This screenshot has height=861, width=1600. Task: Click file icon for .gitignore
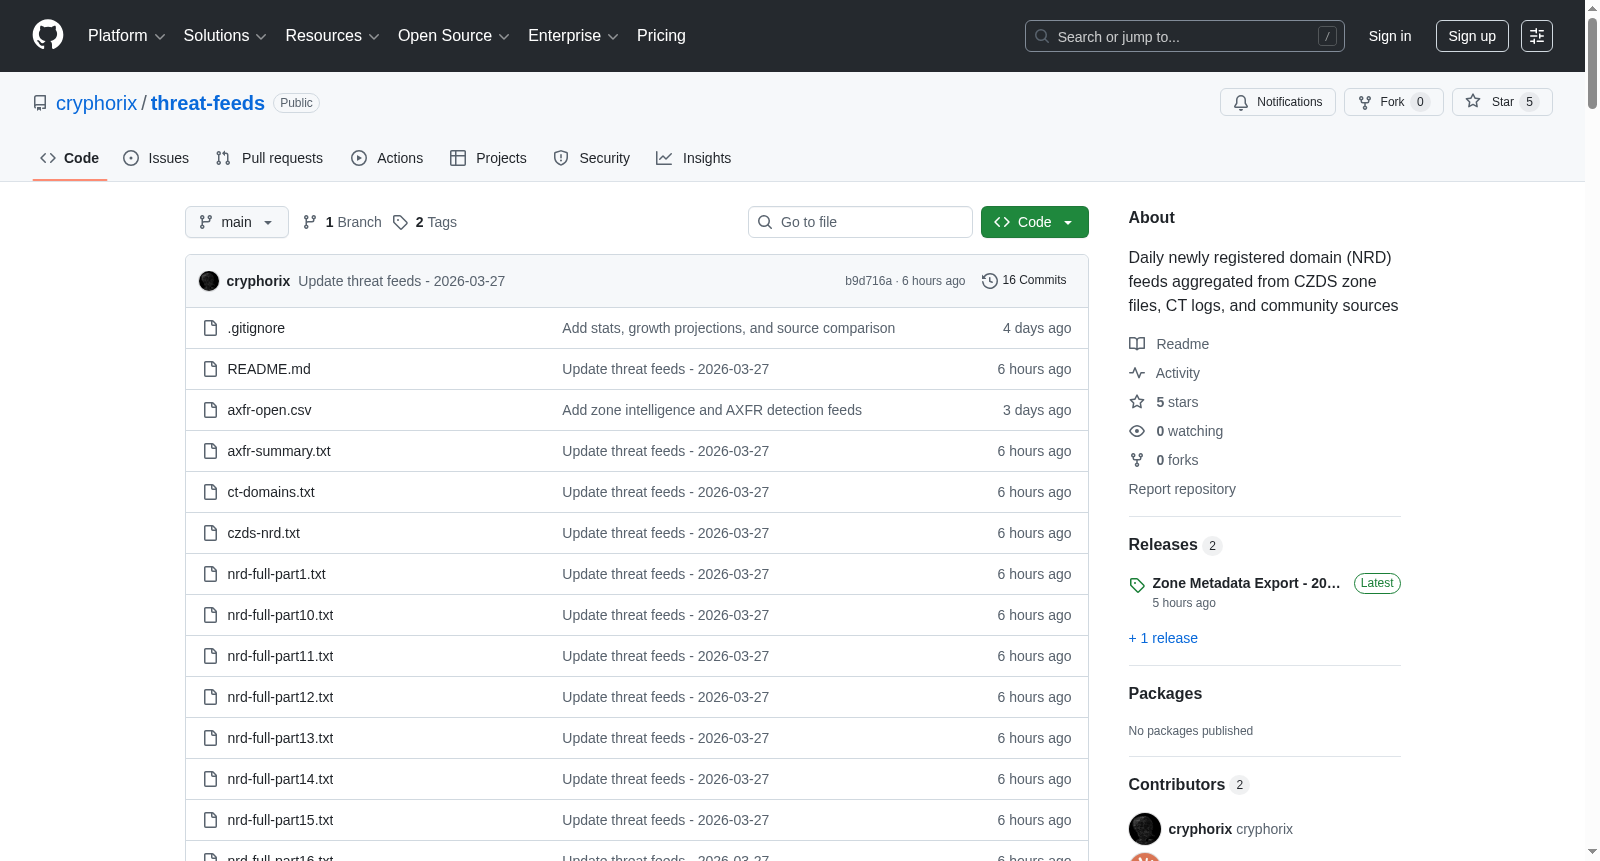pos(210,328)
